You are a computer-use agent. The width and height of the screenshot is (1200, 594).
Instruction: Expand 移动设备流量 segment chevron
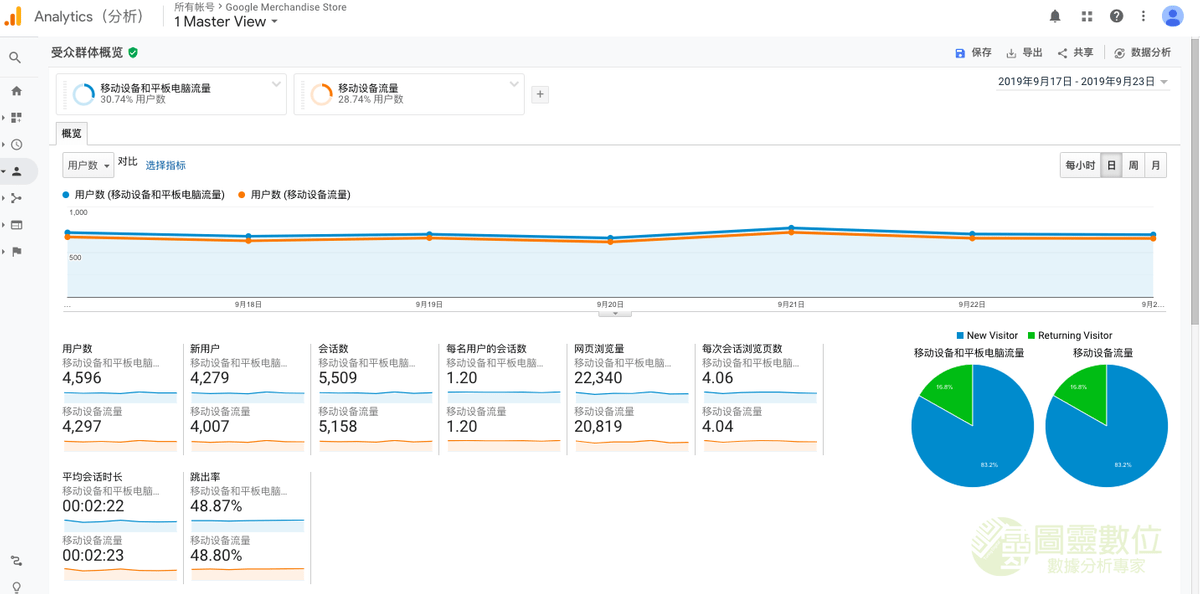tap(514, 84)
